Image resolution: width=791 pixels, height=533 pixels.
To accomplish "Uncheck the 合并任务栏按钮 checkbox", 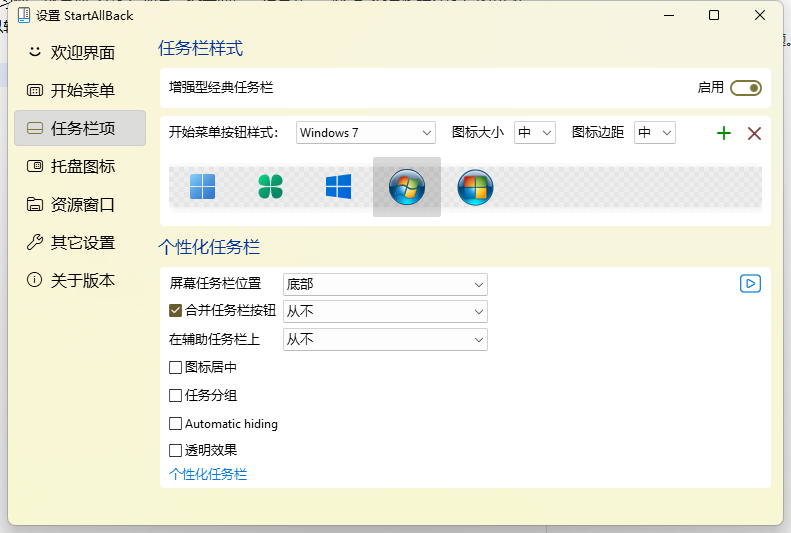I will click(176, 311).
